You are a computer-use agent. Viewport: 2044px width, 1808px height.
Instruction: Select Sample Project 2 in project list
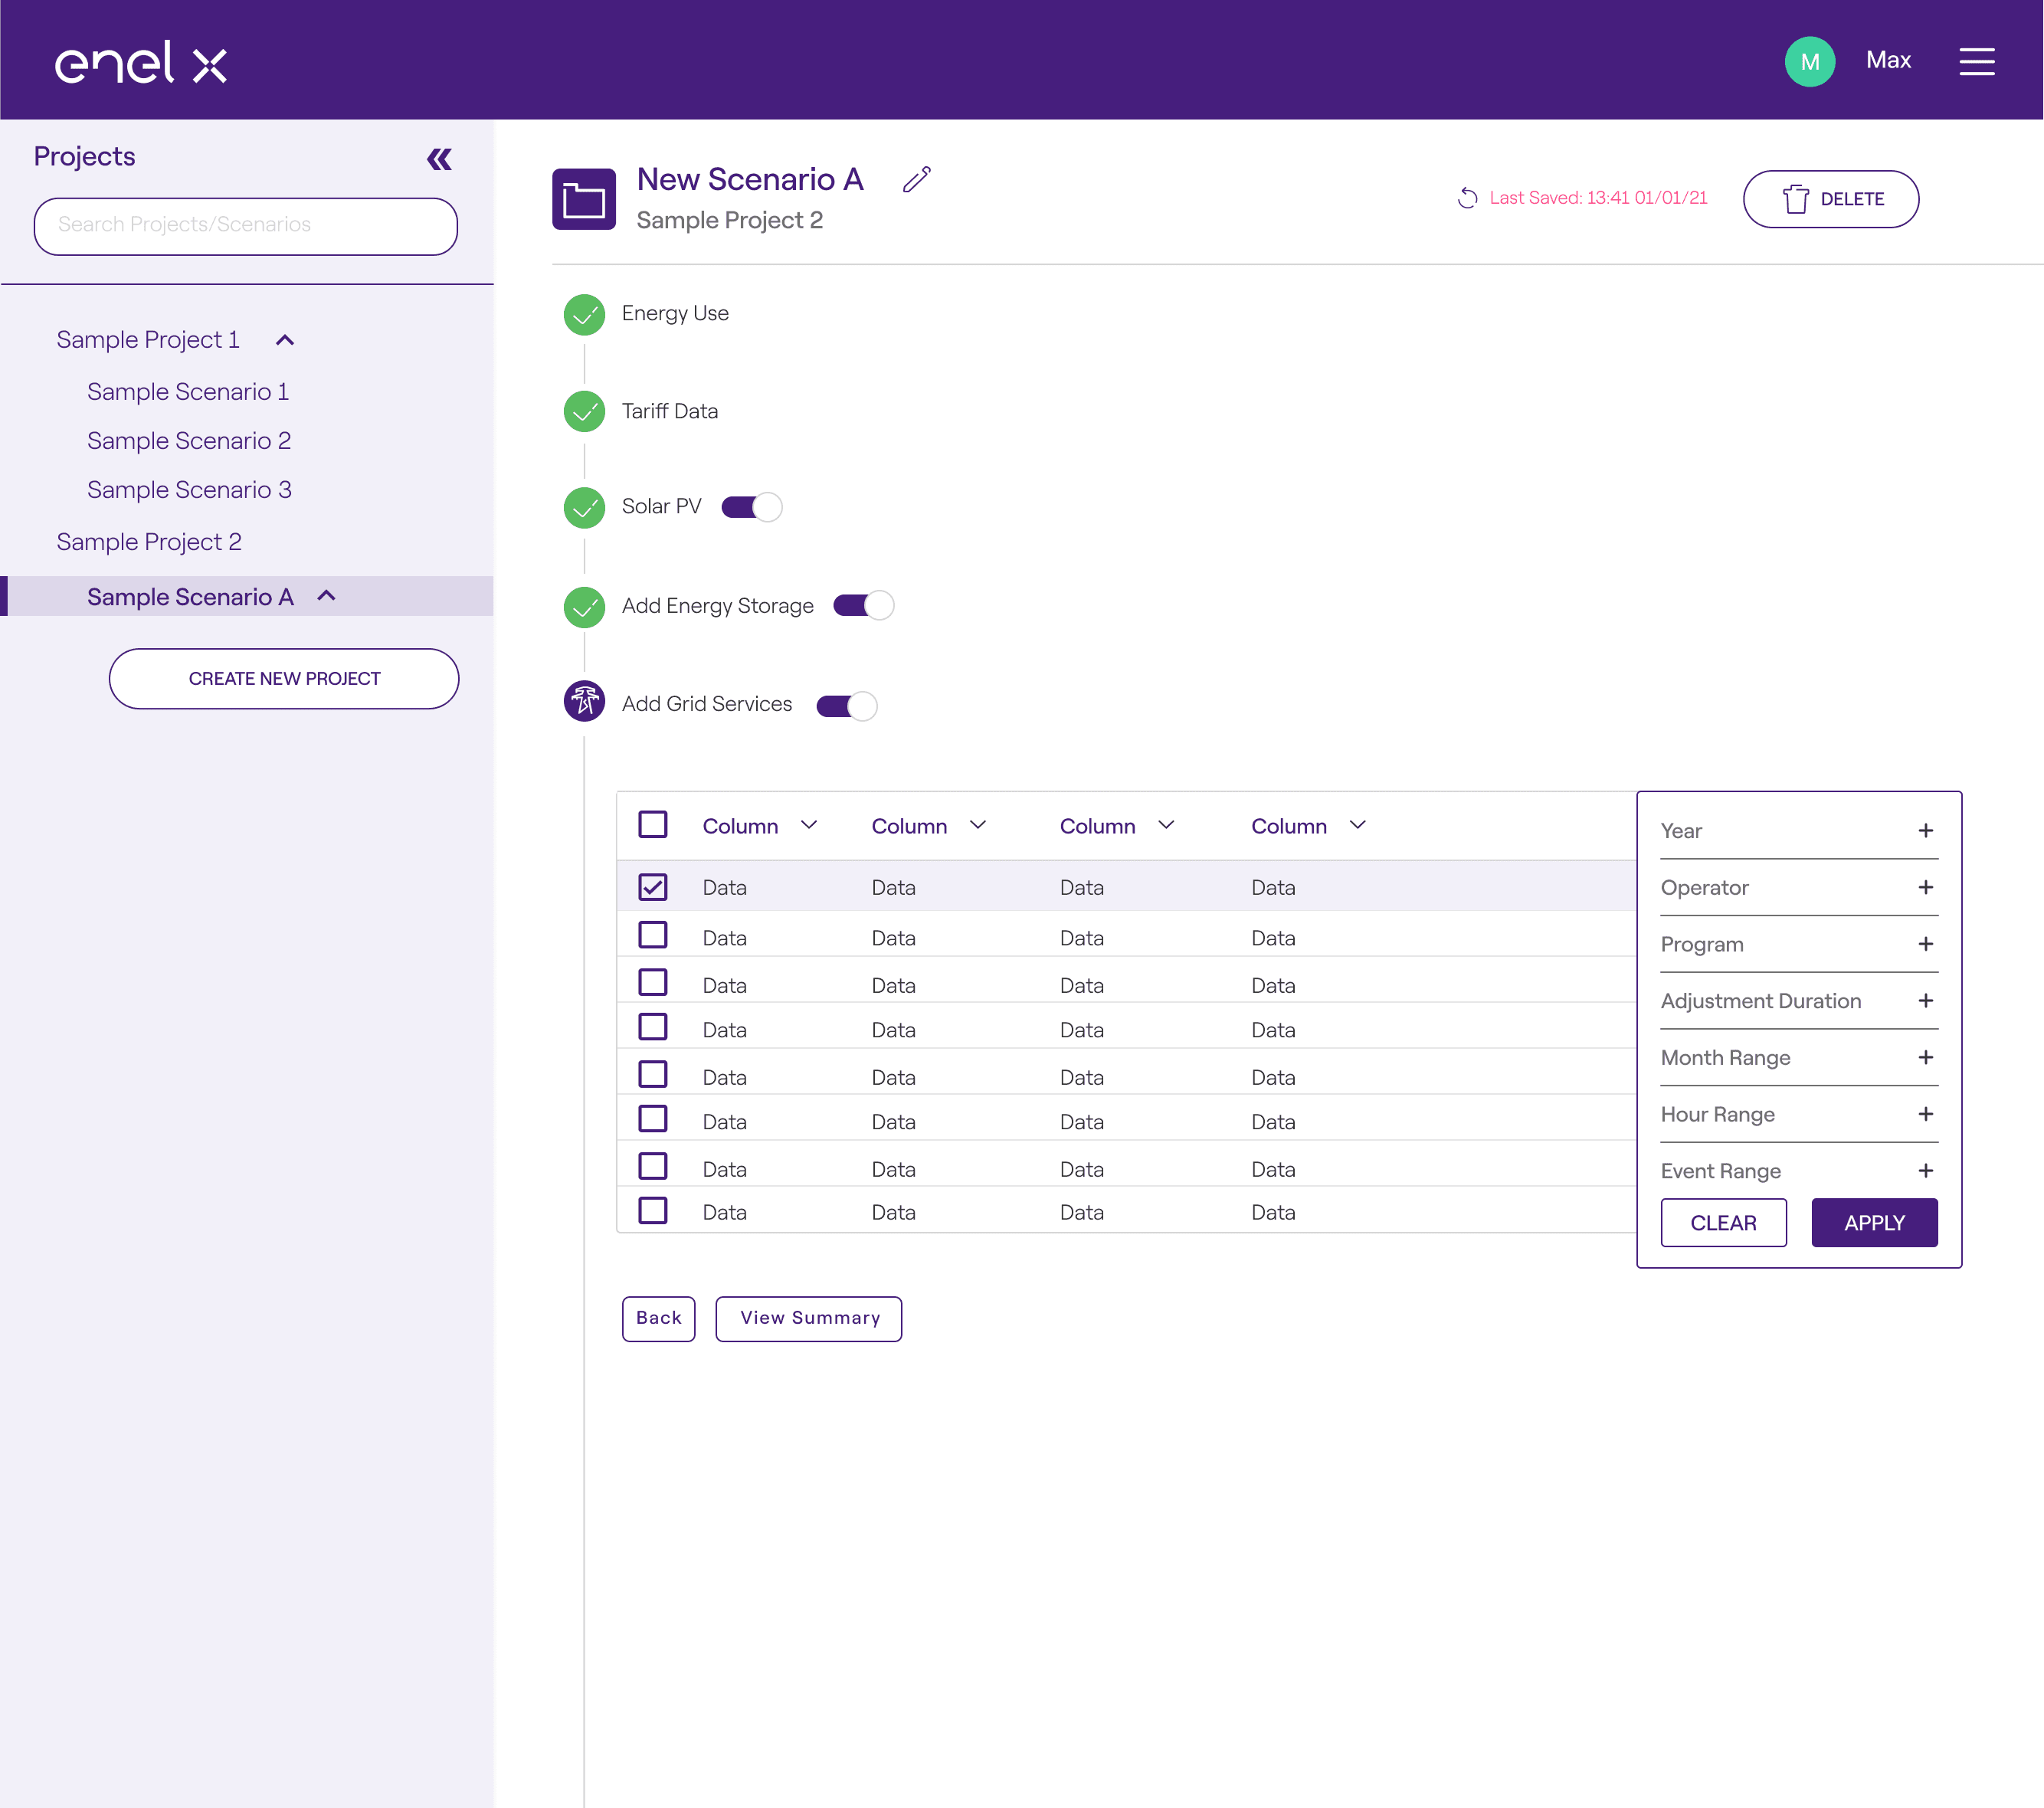[149, 542]
